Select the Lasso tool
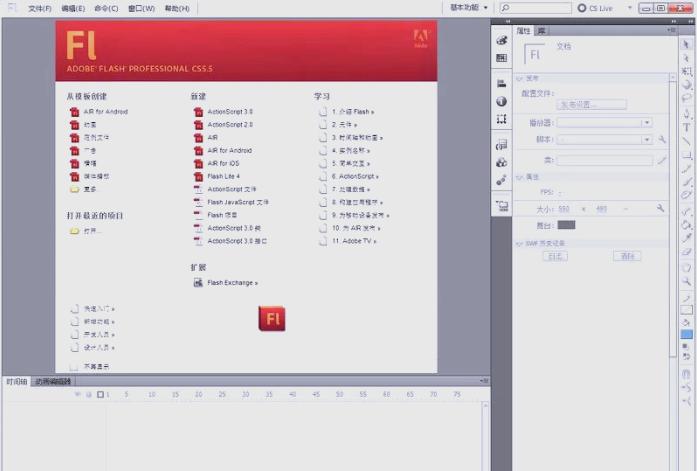This screenshot has width=697, height=471. pyautogui.click(x=687, y=98)
